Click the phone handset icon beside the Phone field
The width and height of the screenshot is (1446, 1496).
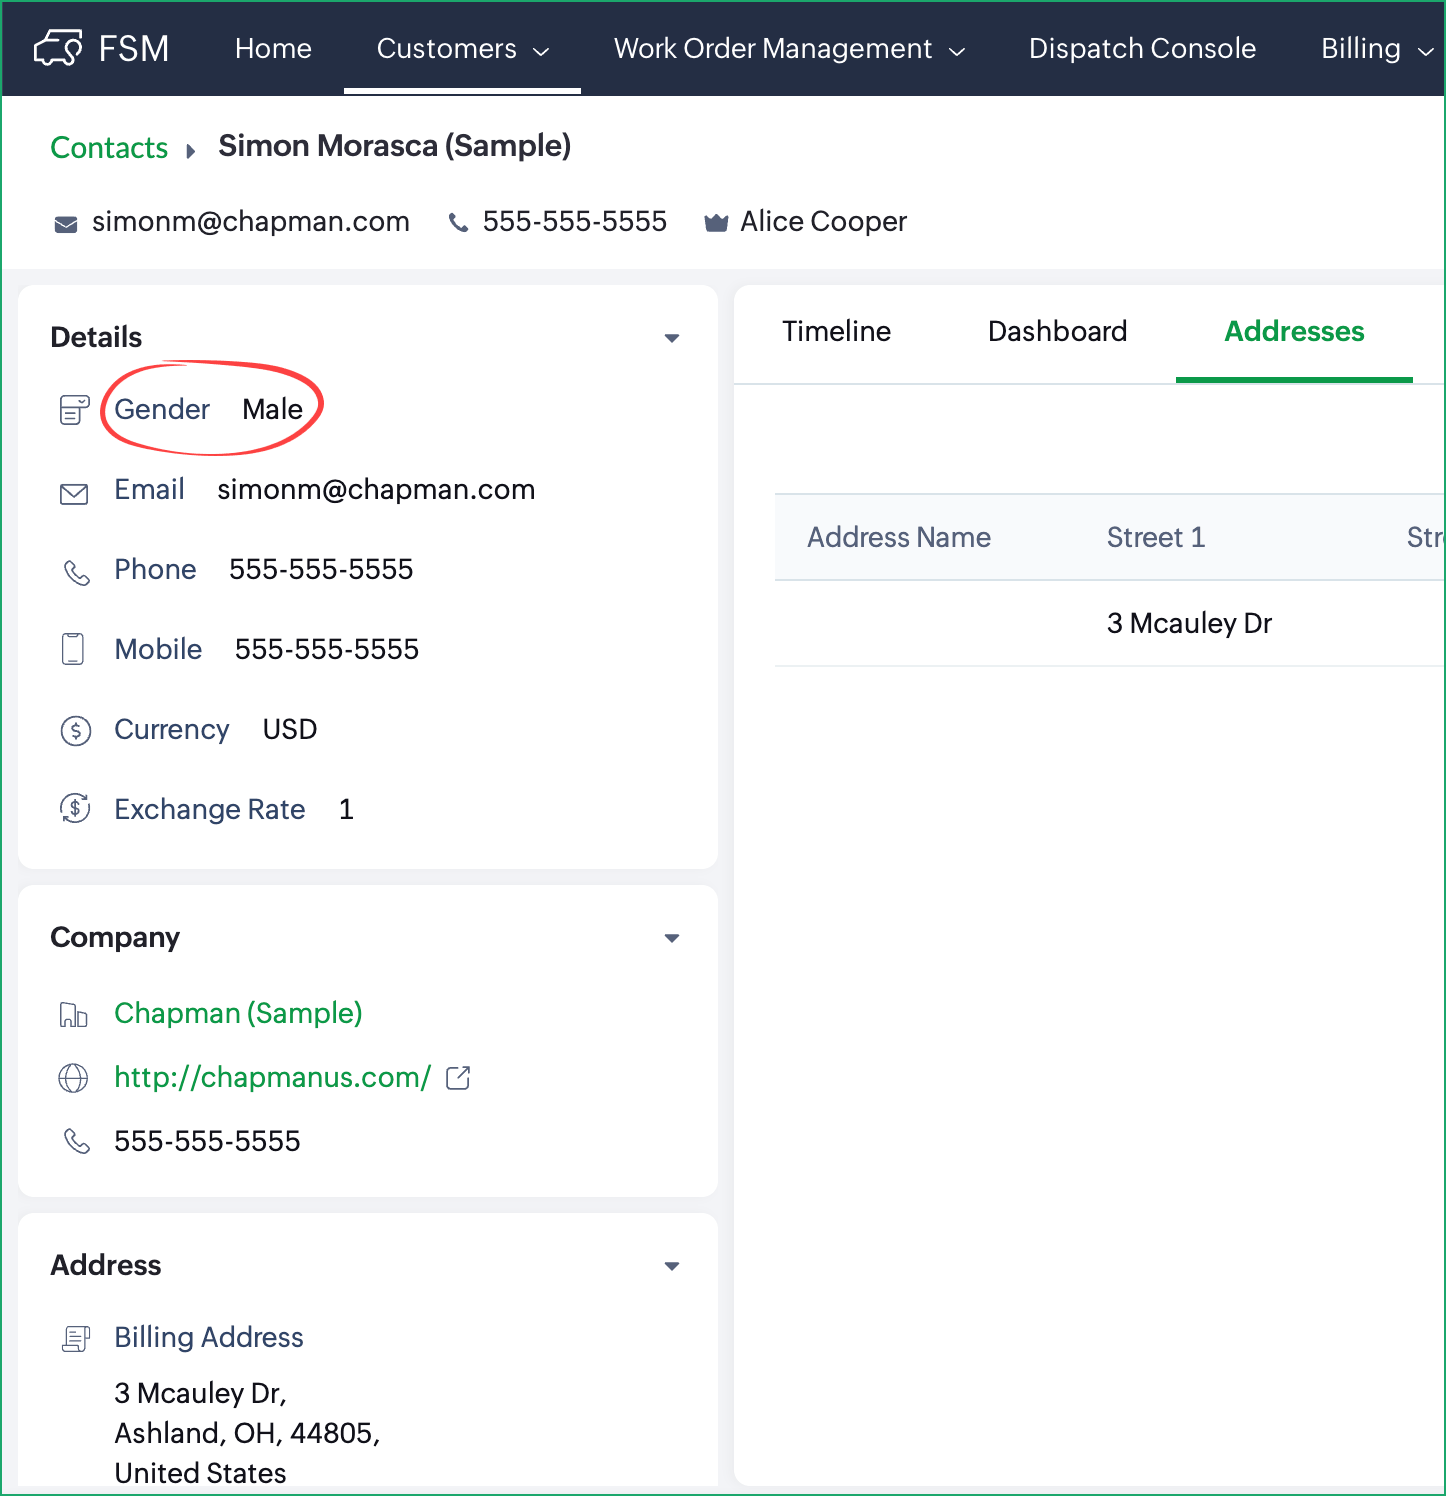pyautogui.click(x=76, y=572)
